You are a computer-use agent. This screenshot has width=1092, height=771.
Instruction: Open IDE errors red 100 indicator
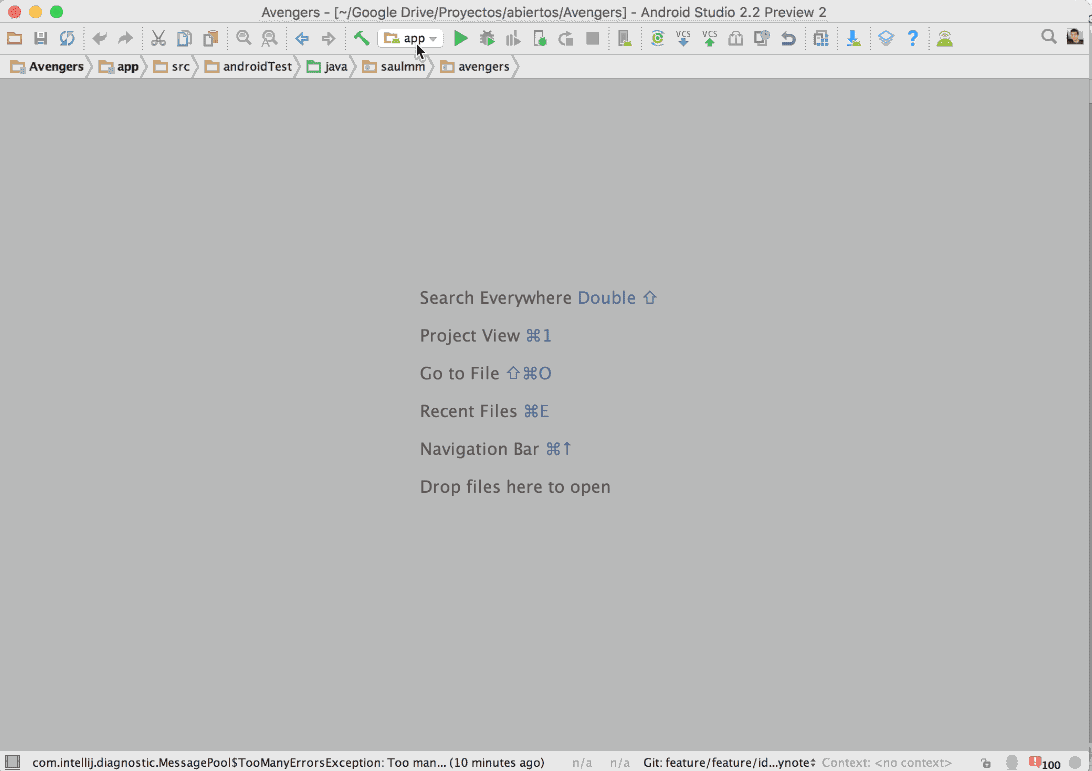click(x=1044, y=763)
